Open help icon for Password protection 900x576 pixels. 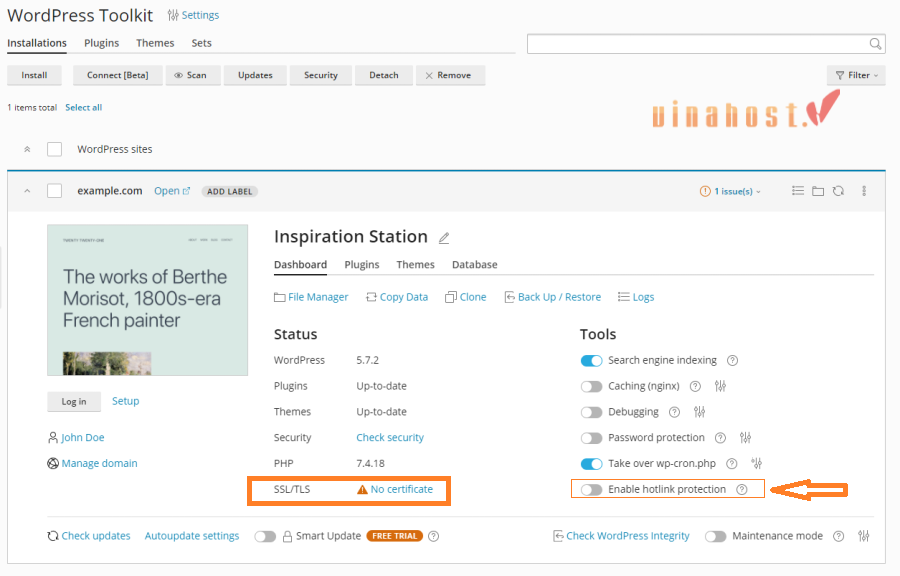[720, 438]
